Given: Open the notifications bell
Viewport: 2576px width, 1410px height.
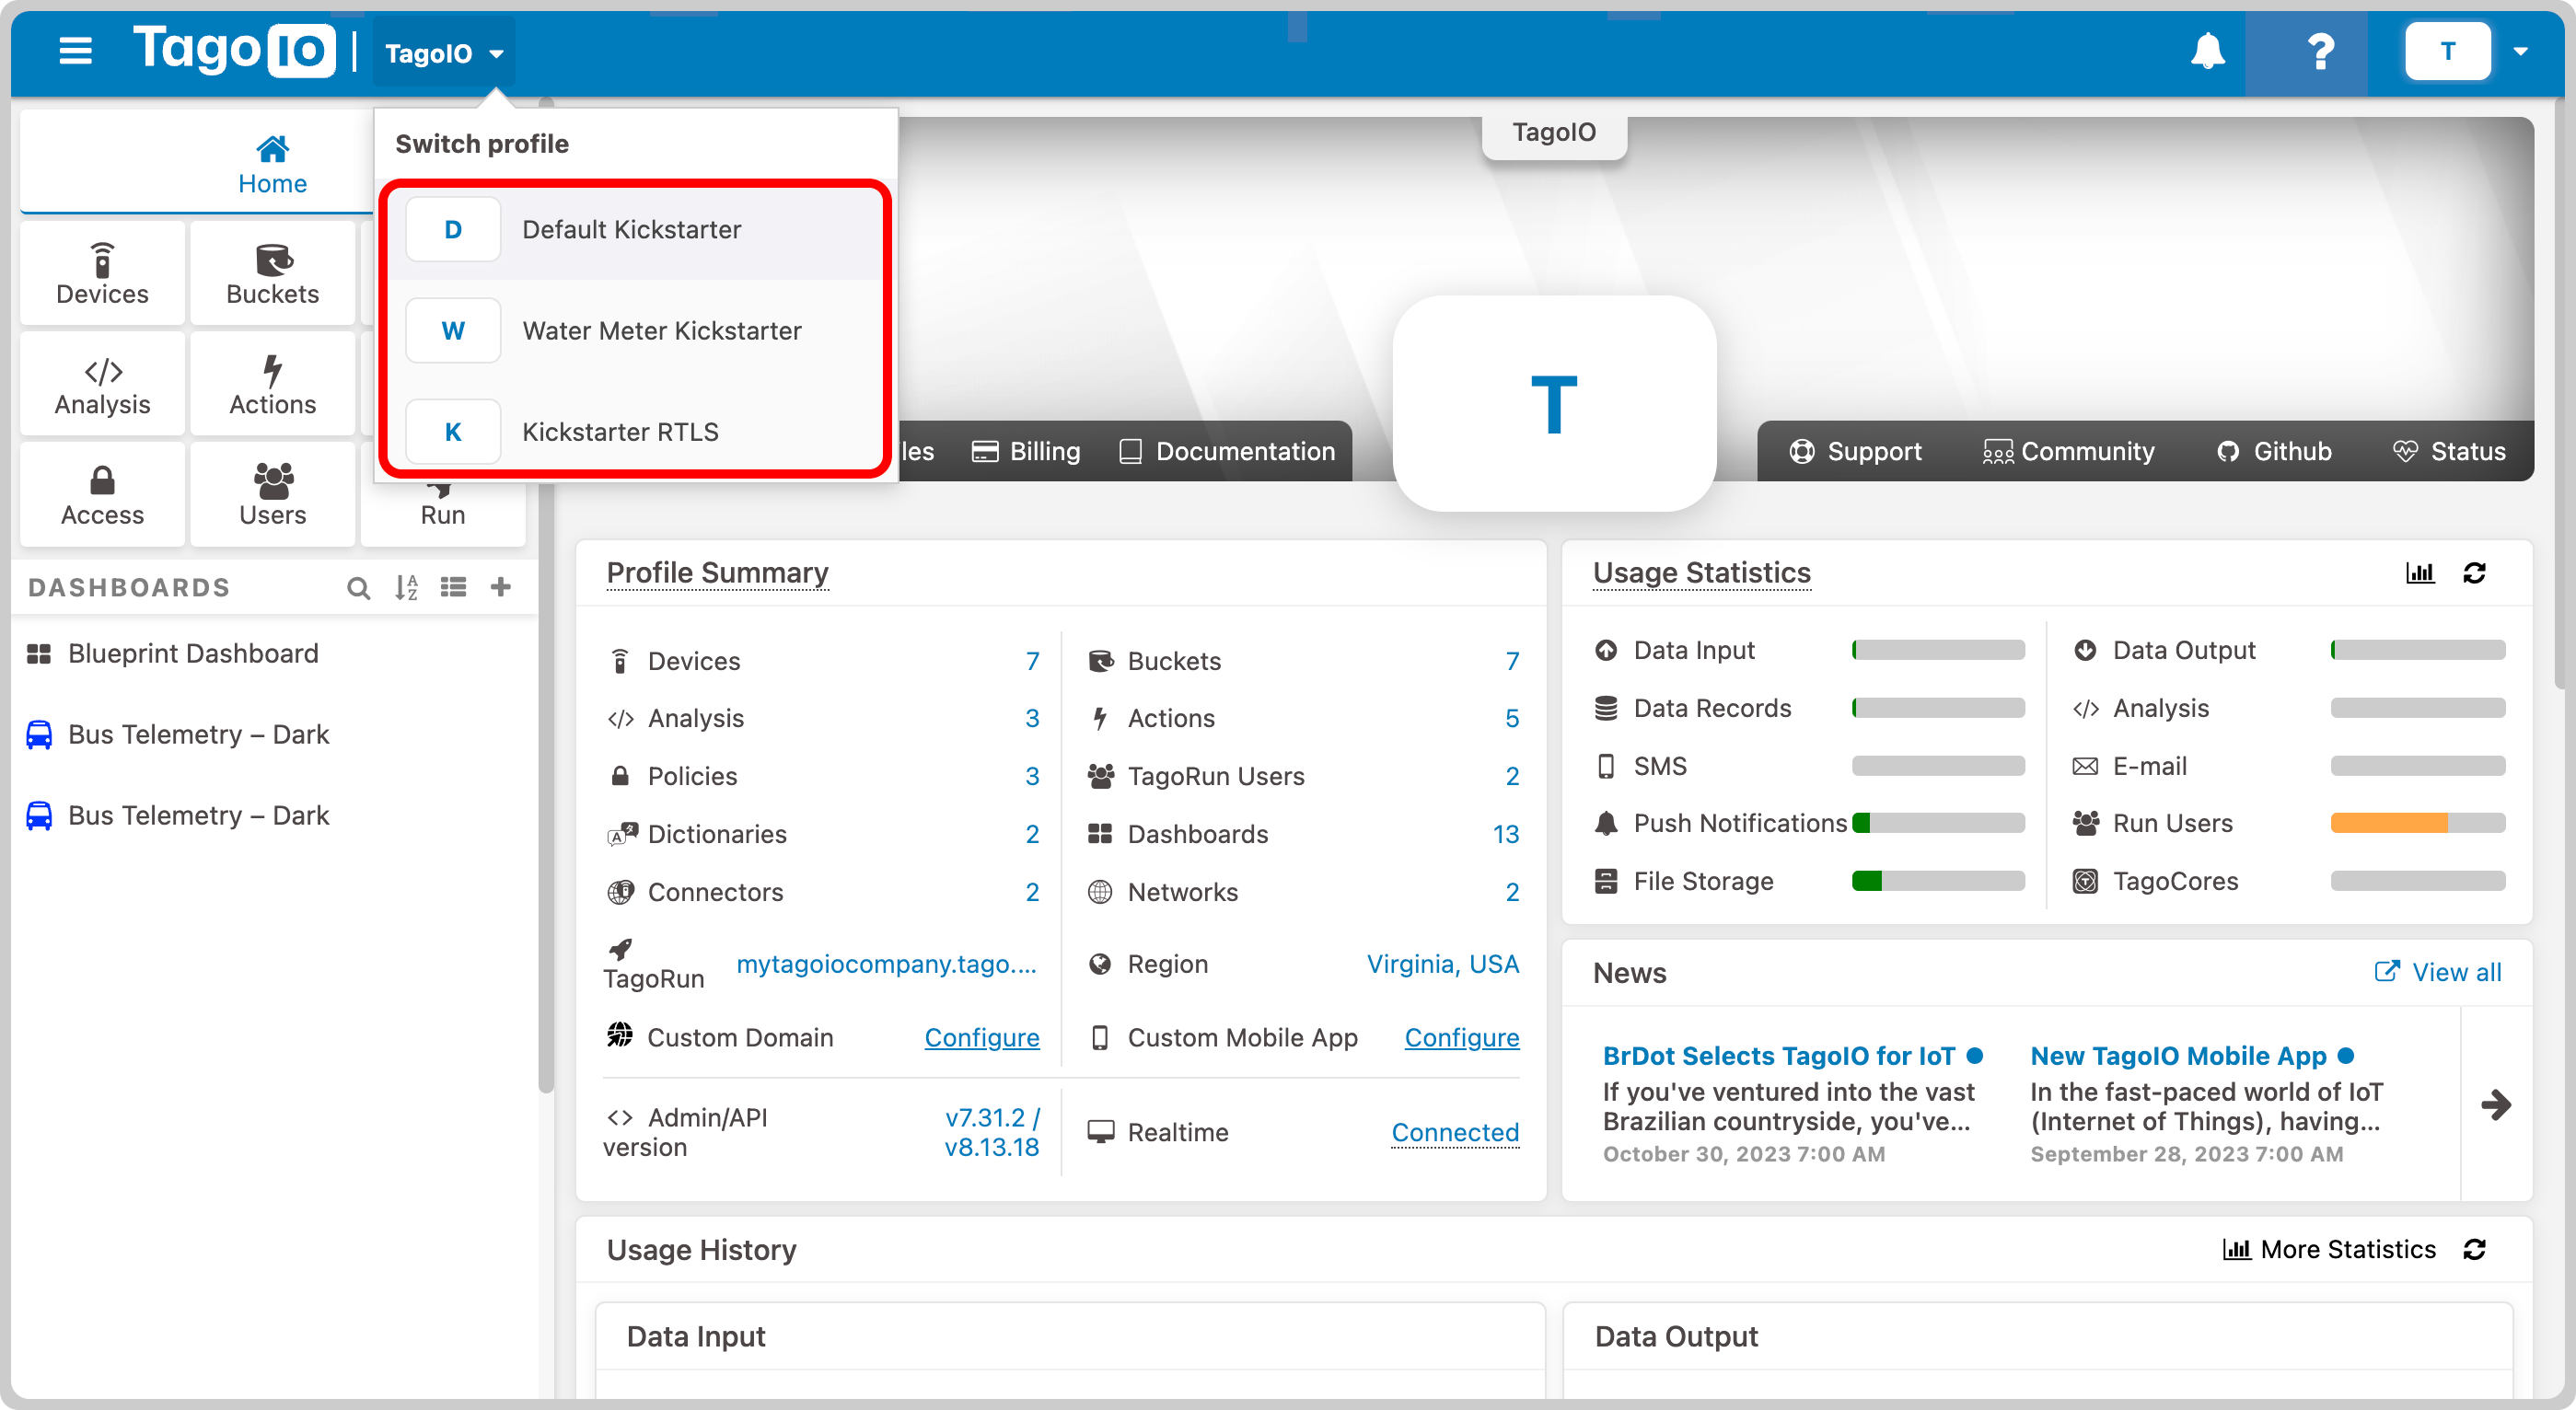Looking at the screenshot, I should point(2207,51).
